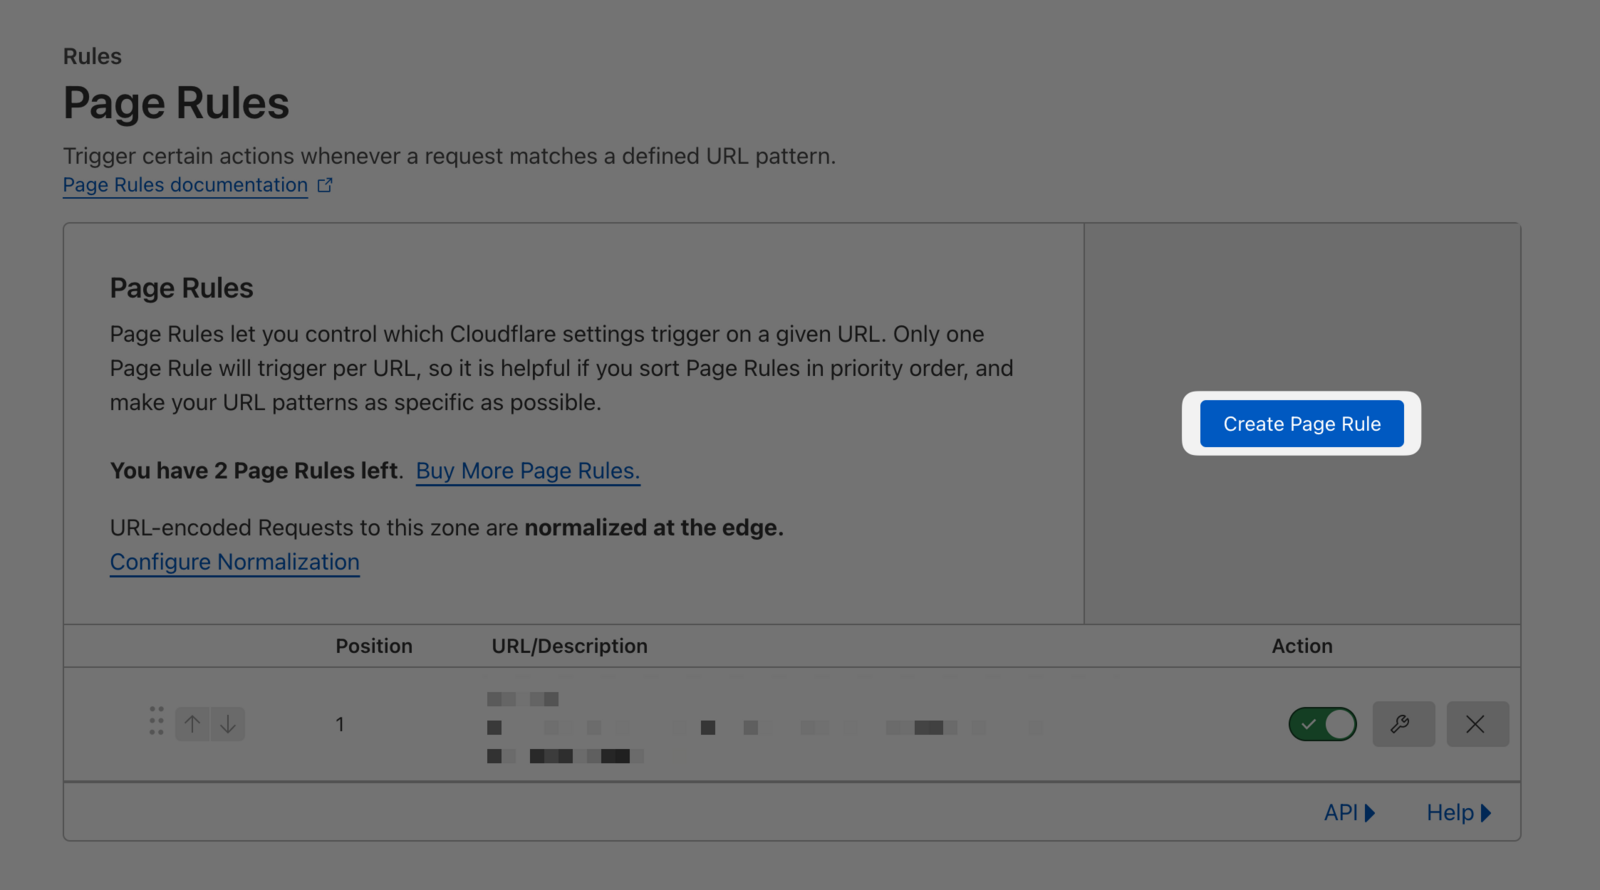Open the Buy More Page Rules link
The image size is (1600, 890).
[528, 471]
